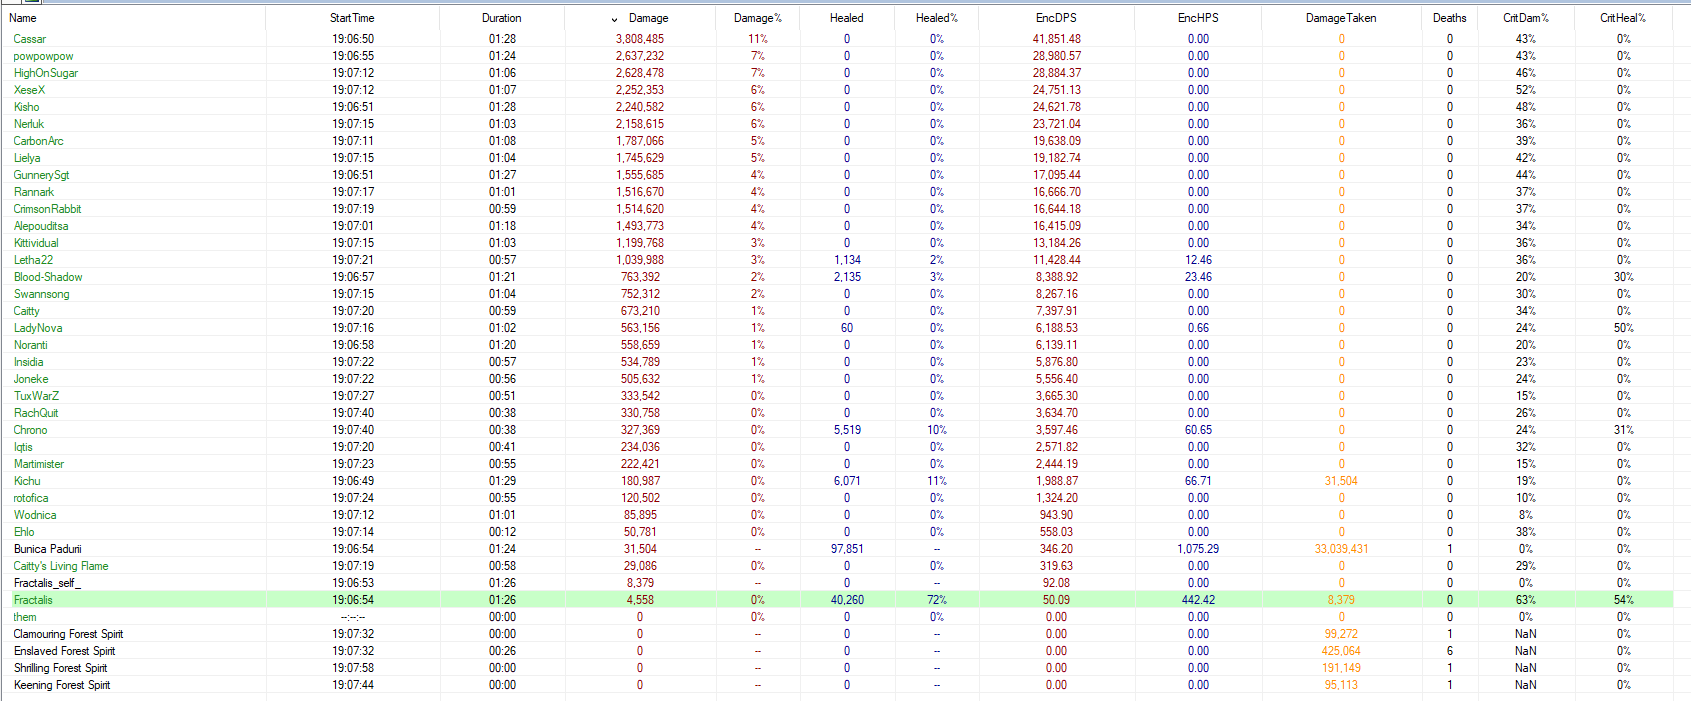Select the Cassar combatant row

[30, 39]
